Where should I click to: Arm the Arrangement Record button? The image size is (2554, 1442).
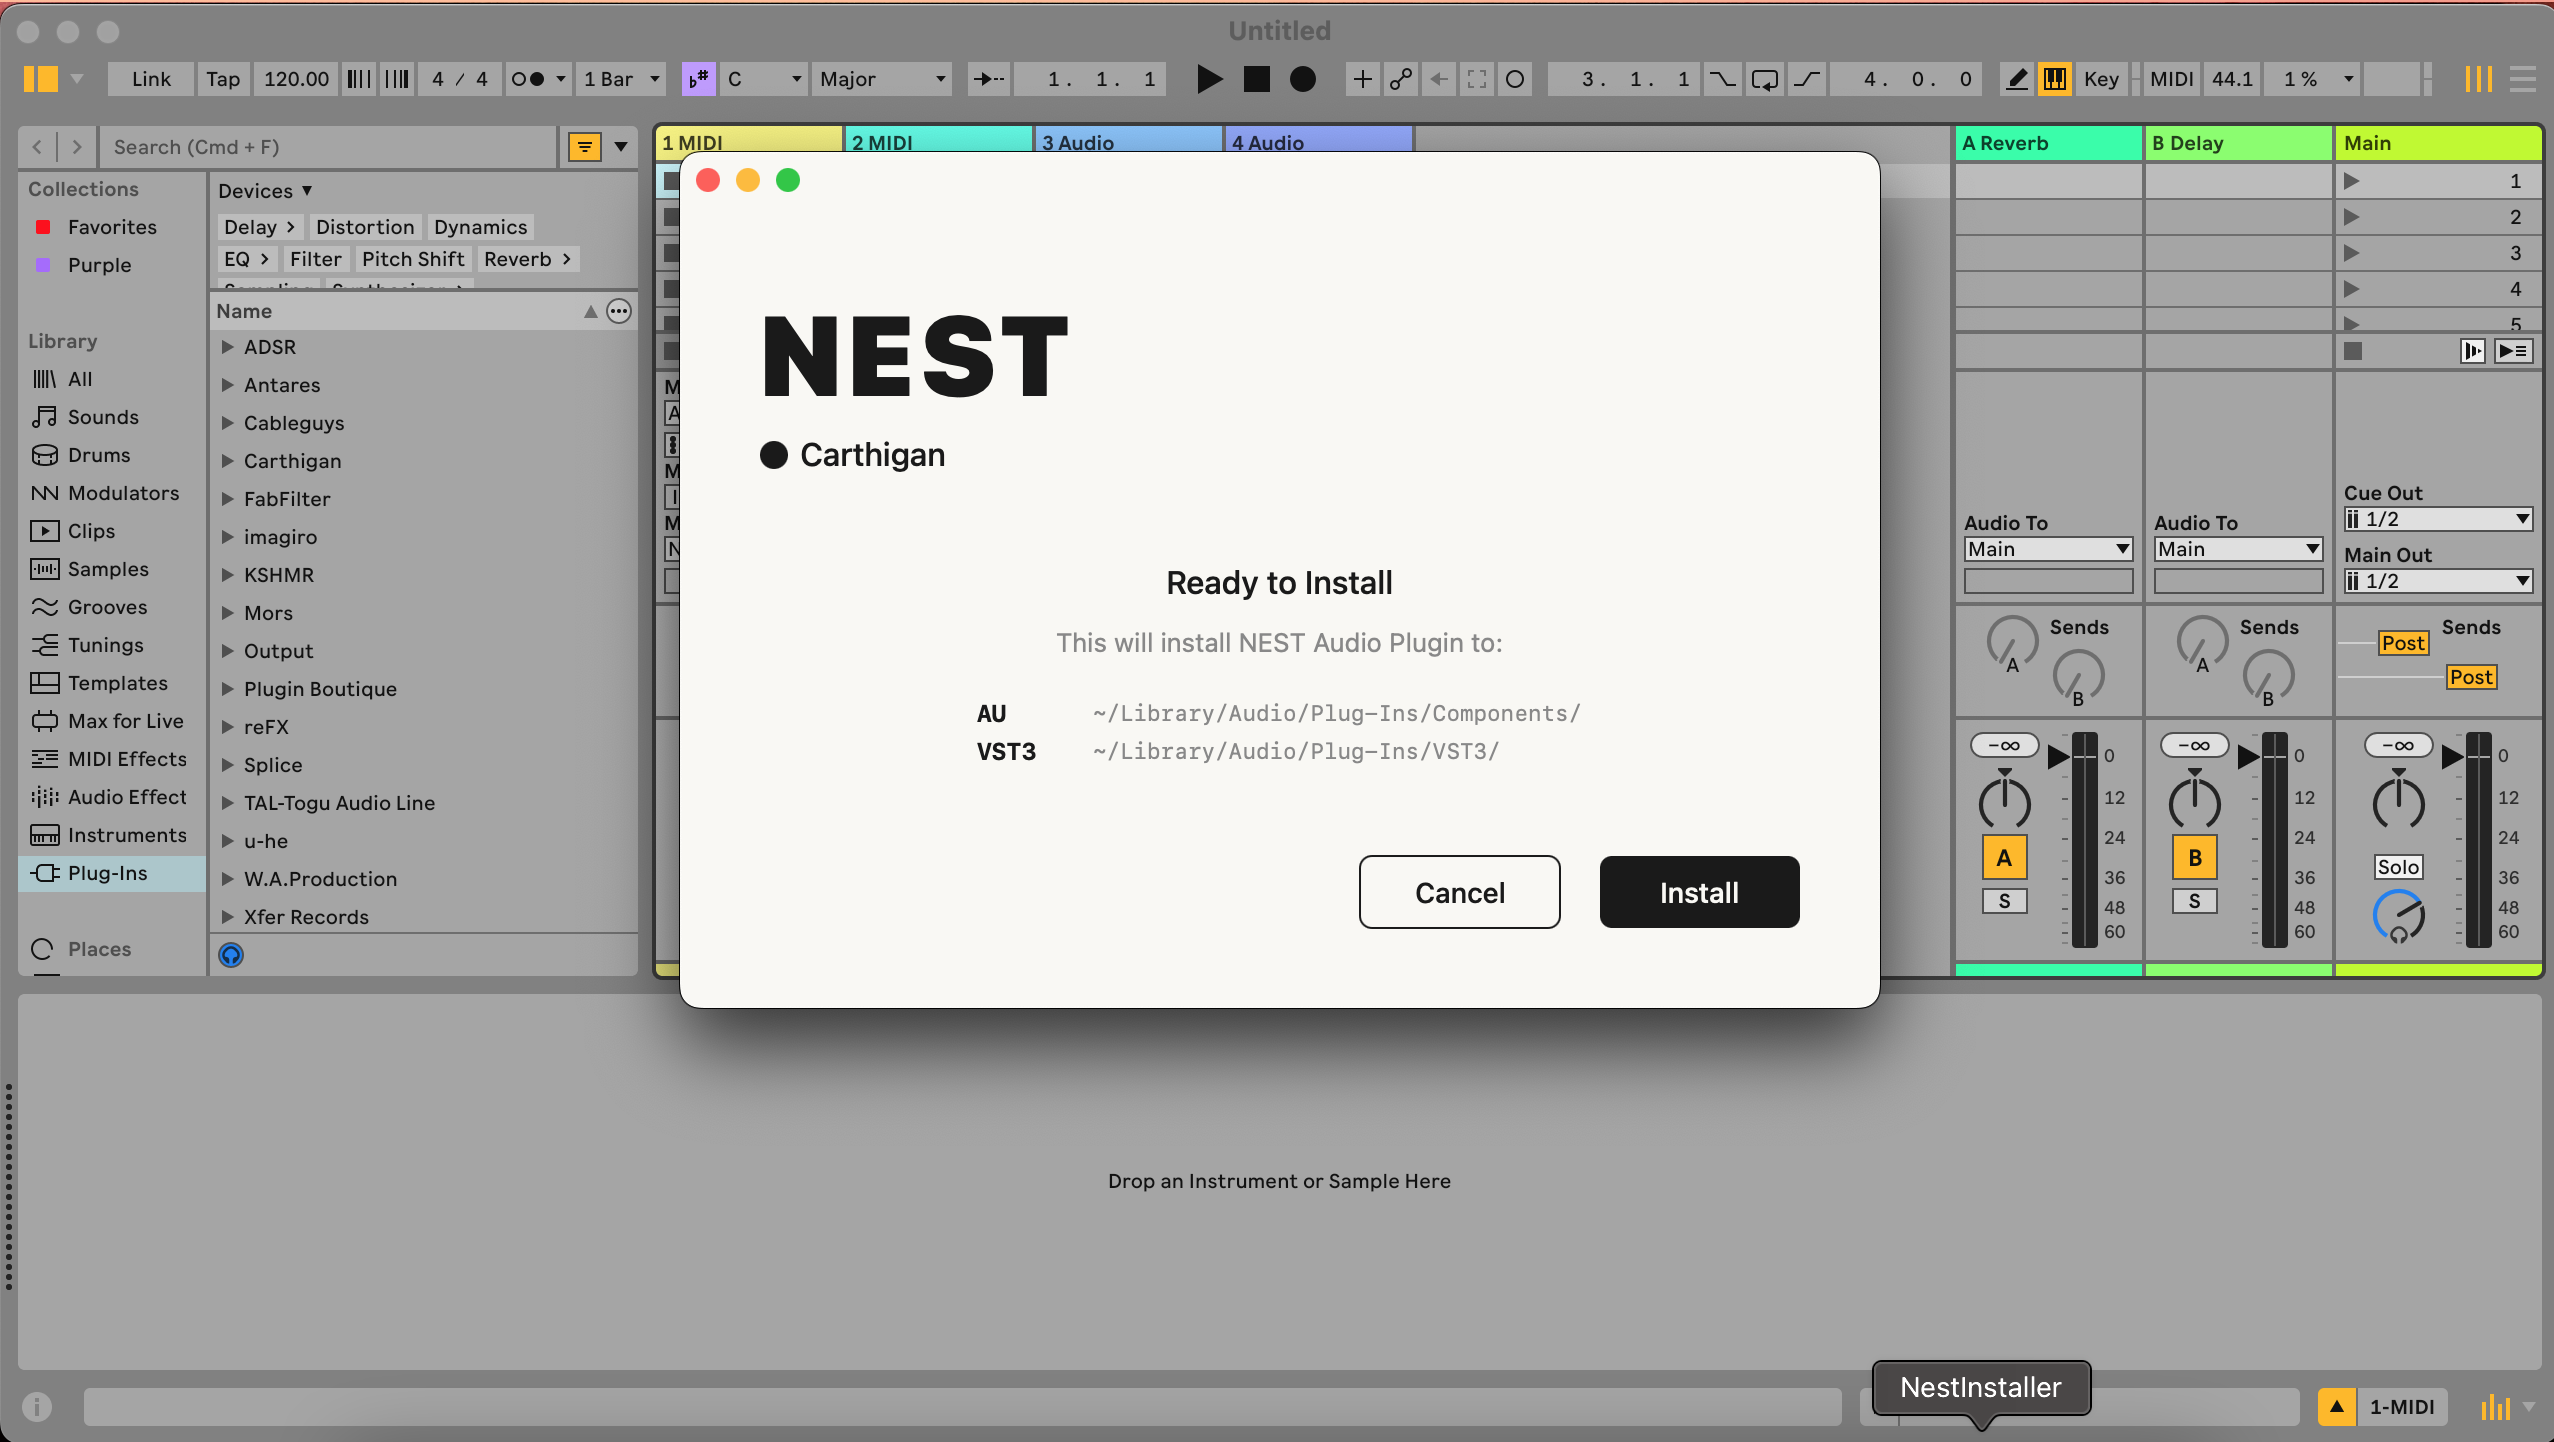click(x=1302, y=79)
